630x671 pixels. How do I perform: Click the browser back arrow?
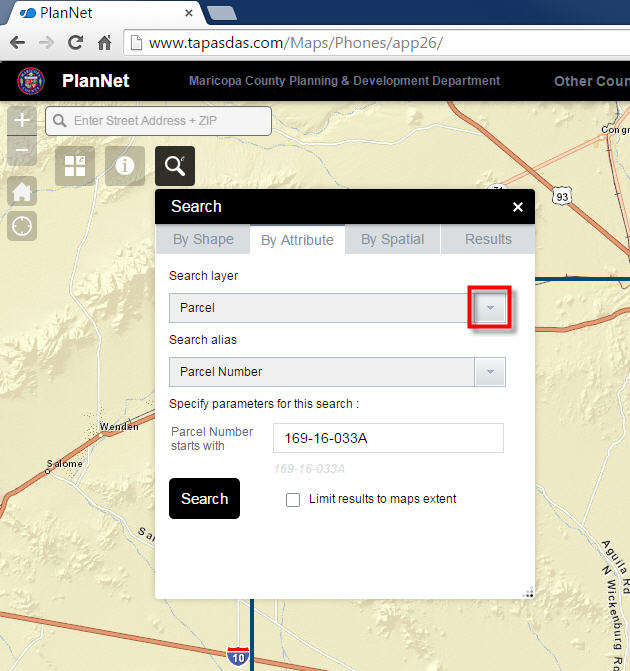18,43
